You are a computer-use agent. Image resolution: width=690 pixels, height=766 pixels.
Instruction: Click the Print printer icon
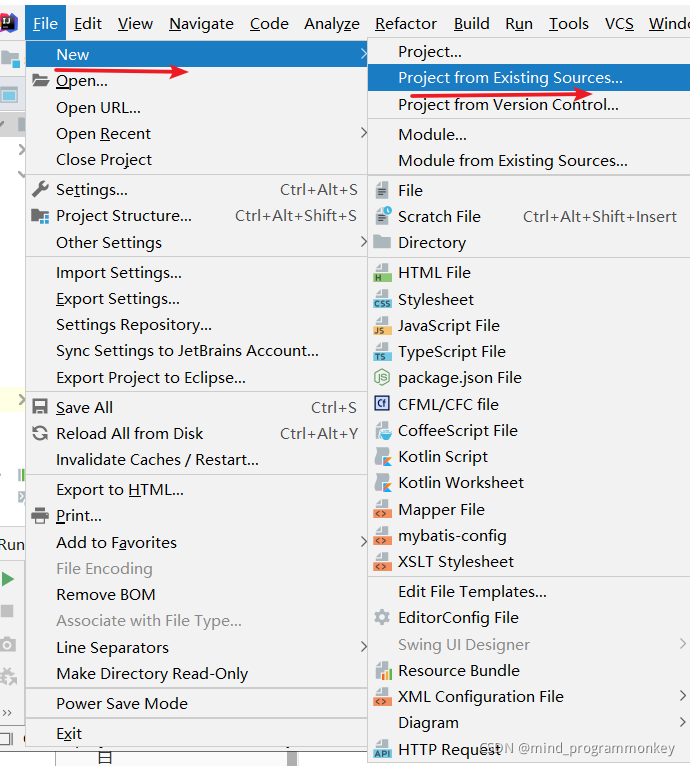tap(40, 515)
